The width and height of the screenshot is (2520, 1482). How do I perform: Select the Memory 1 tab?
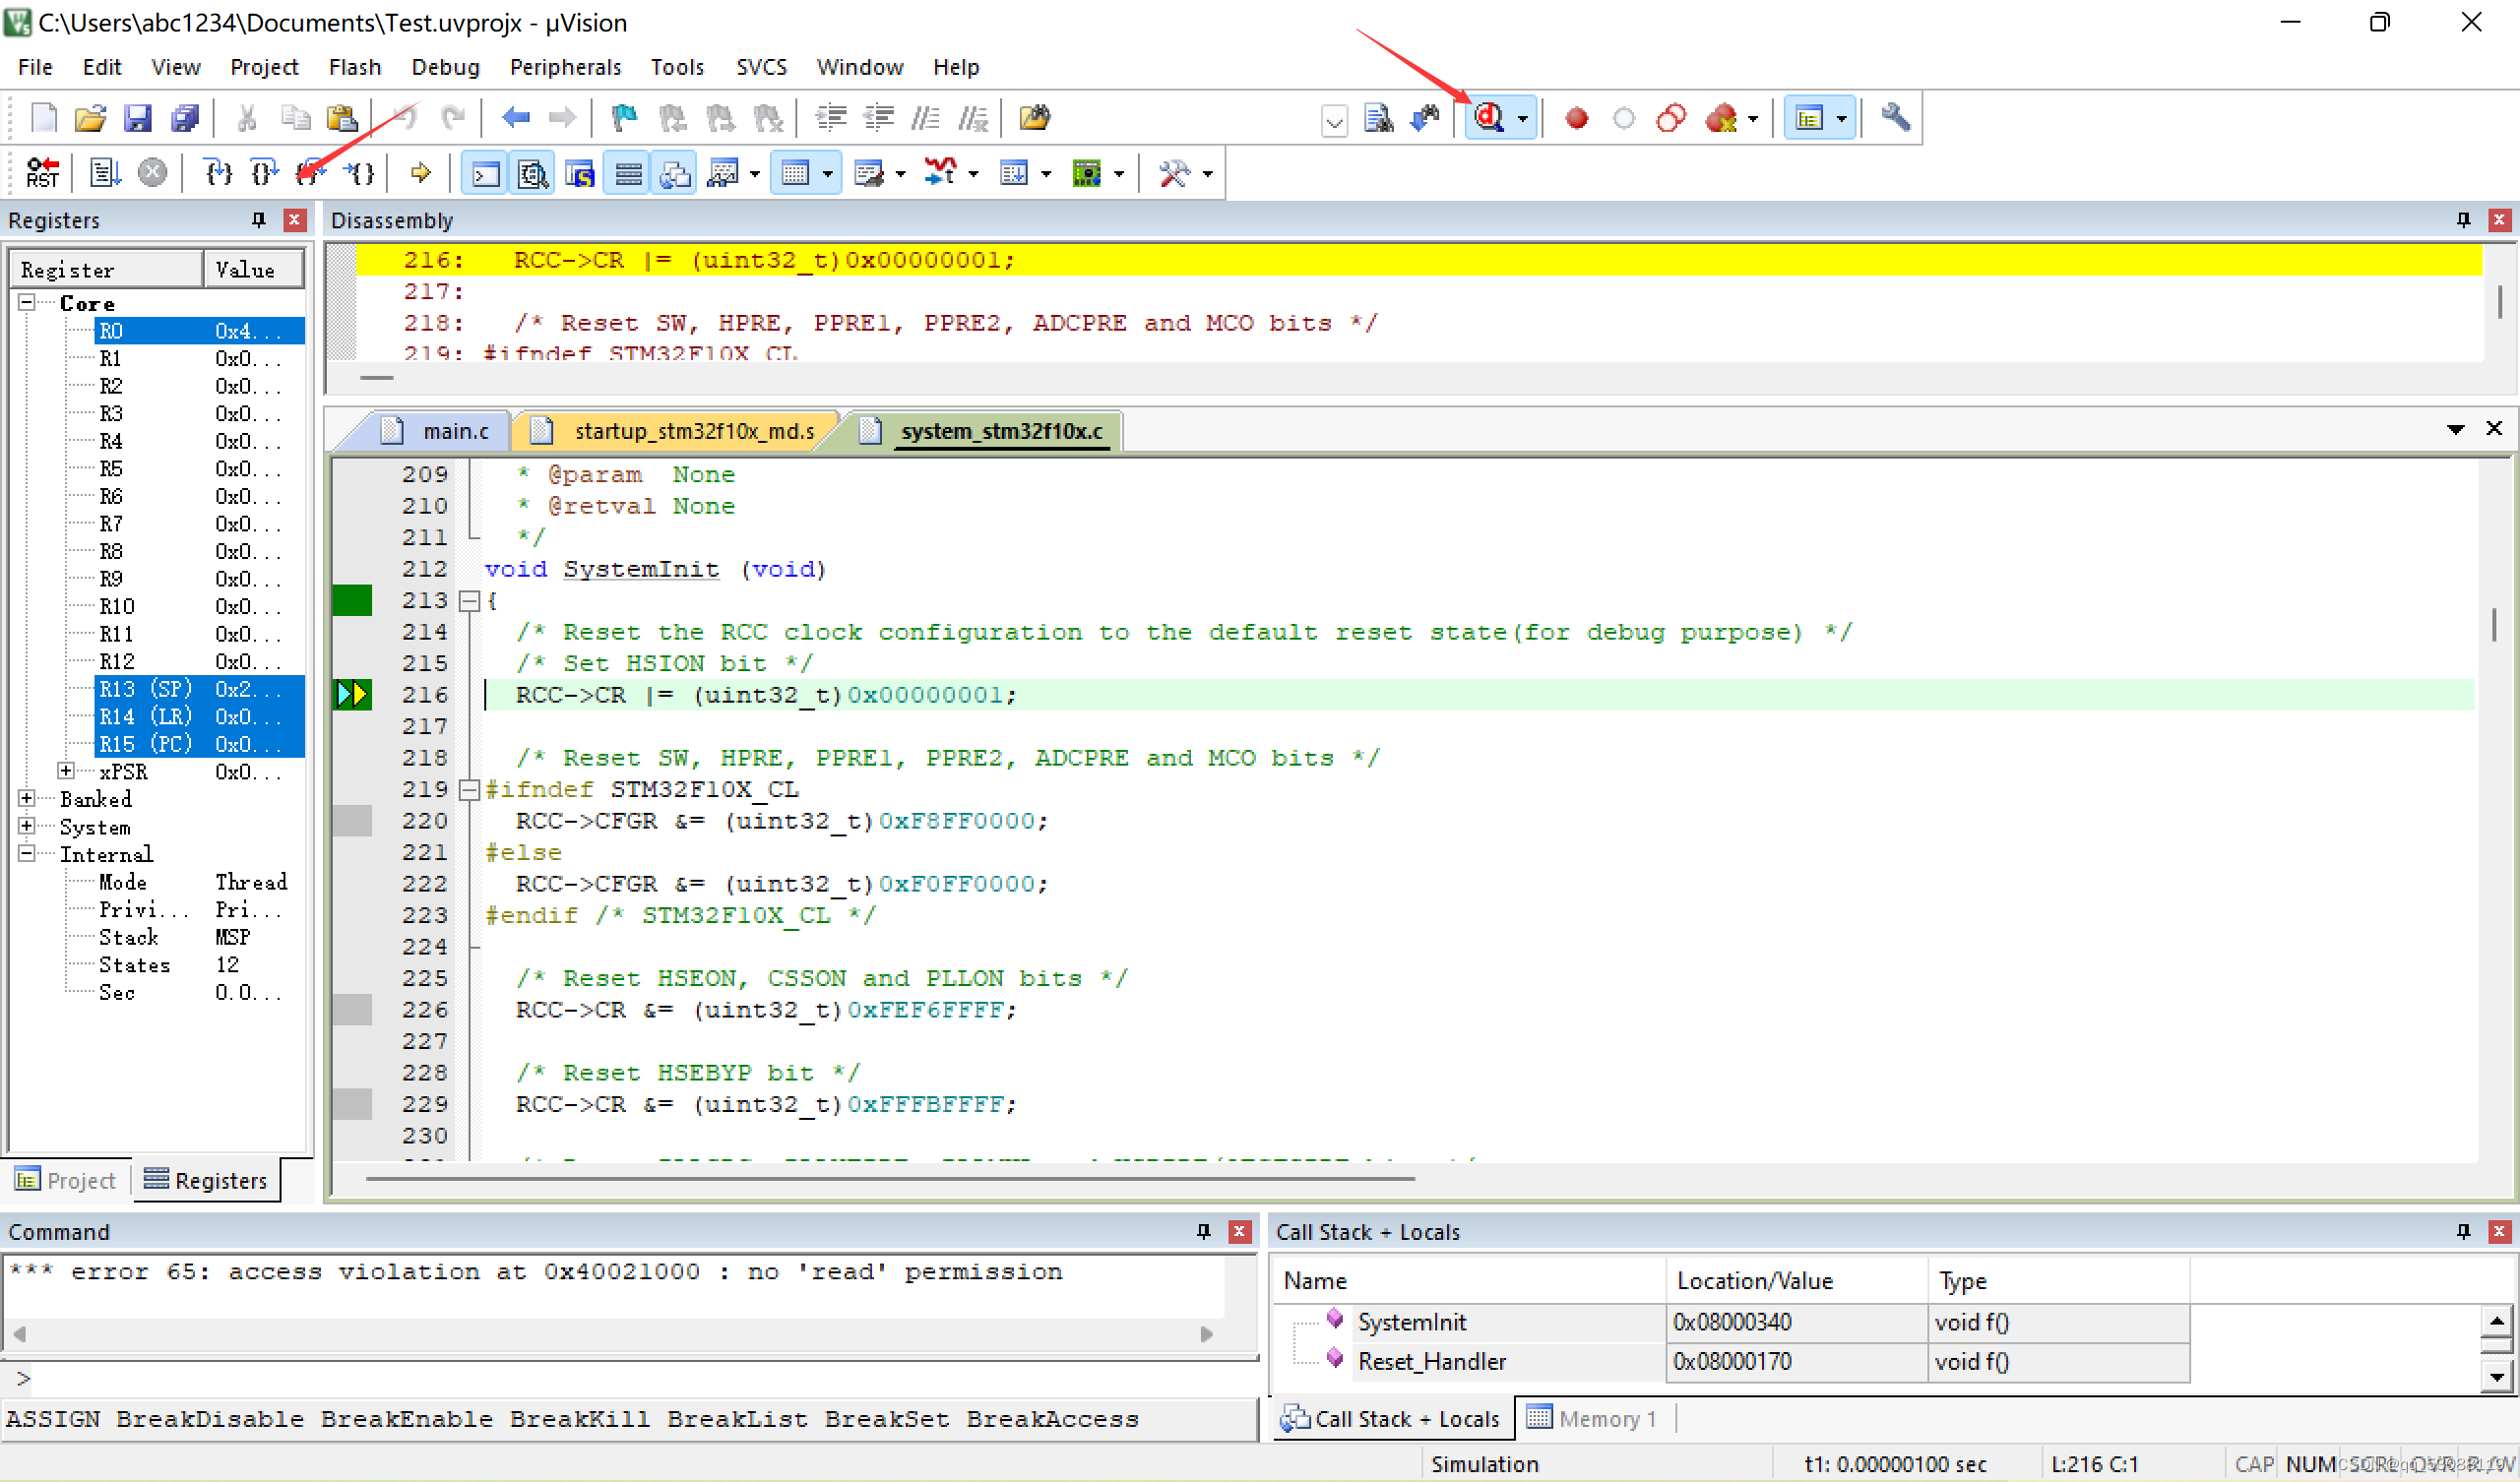1594,1418
